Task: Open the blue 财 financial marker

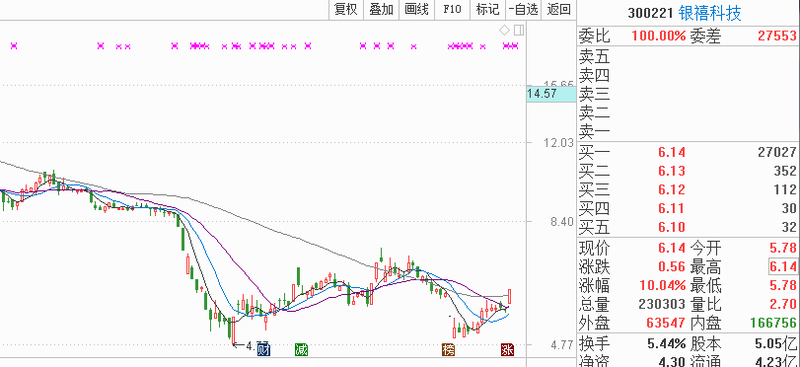Action: (x=264, y=350)
